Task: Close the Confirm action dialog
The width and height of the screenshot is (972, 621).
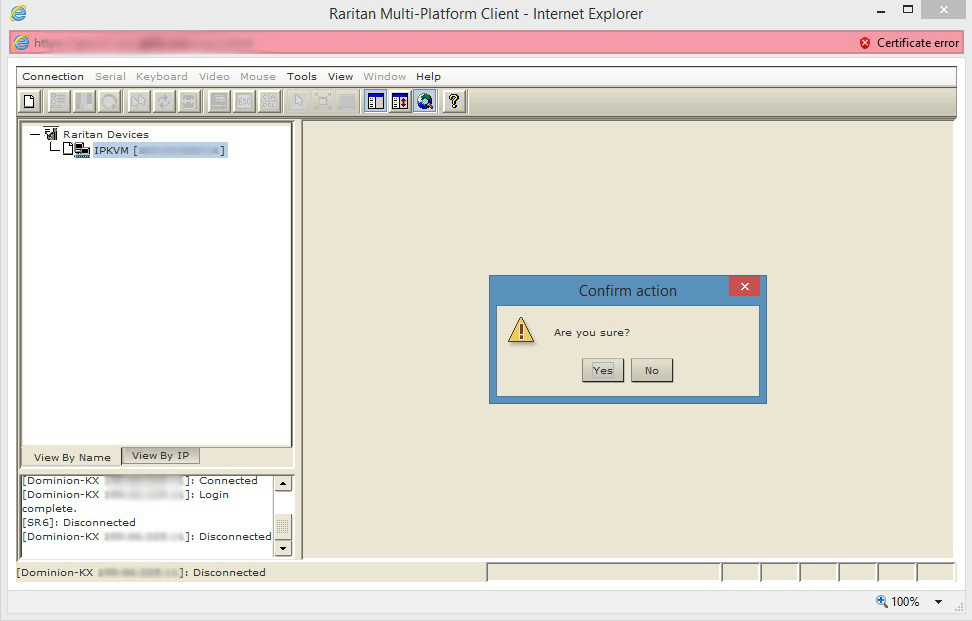Action: (x=744, y=286)
